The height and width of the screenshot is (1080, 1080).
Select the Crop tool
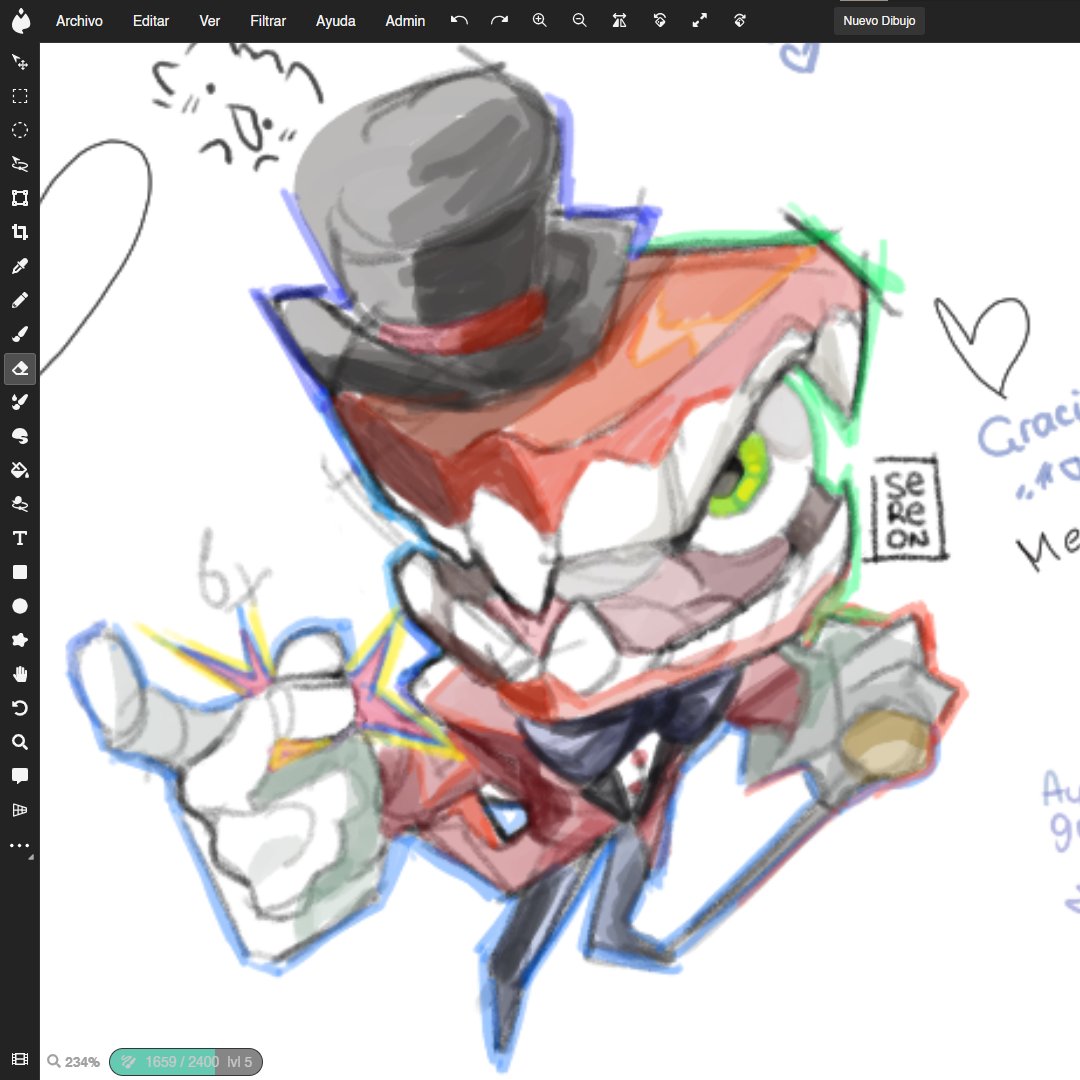[20, 232]
